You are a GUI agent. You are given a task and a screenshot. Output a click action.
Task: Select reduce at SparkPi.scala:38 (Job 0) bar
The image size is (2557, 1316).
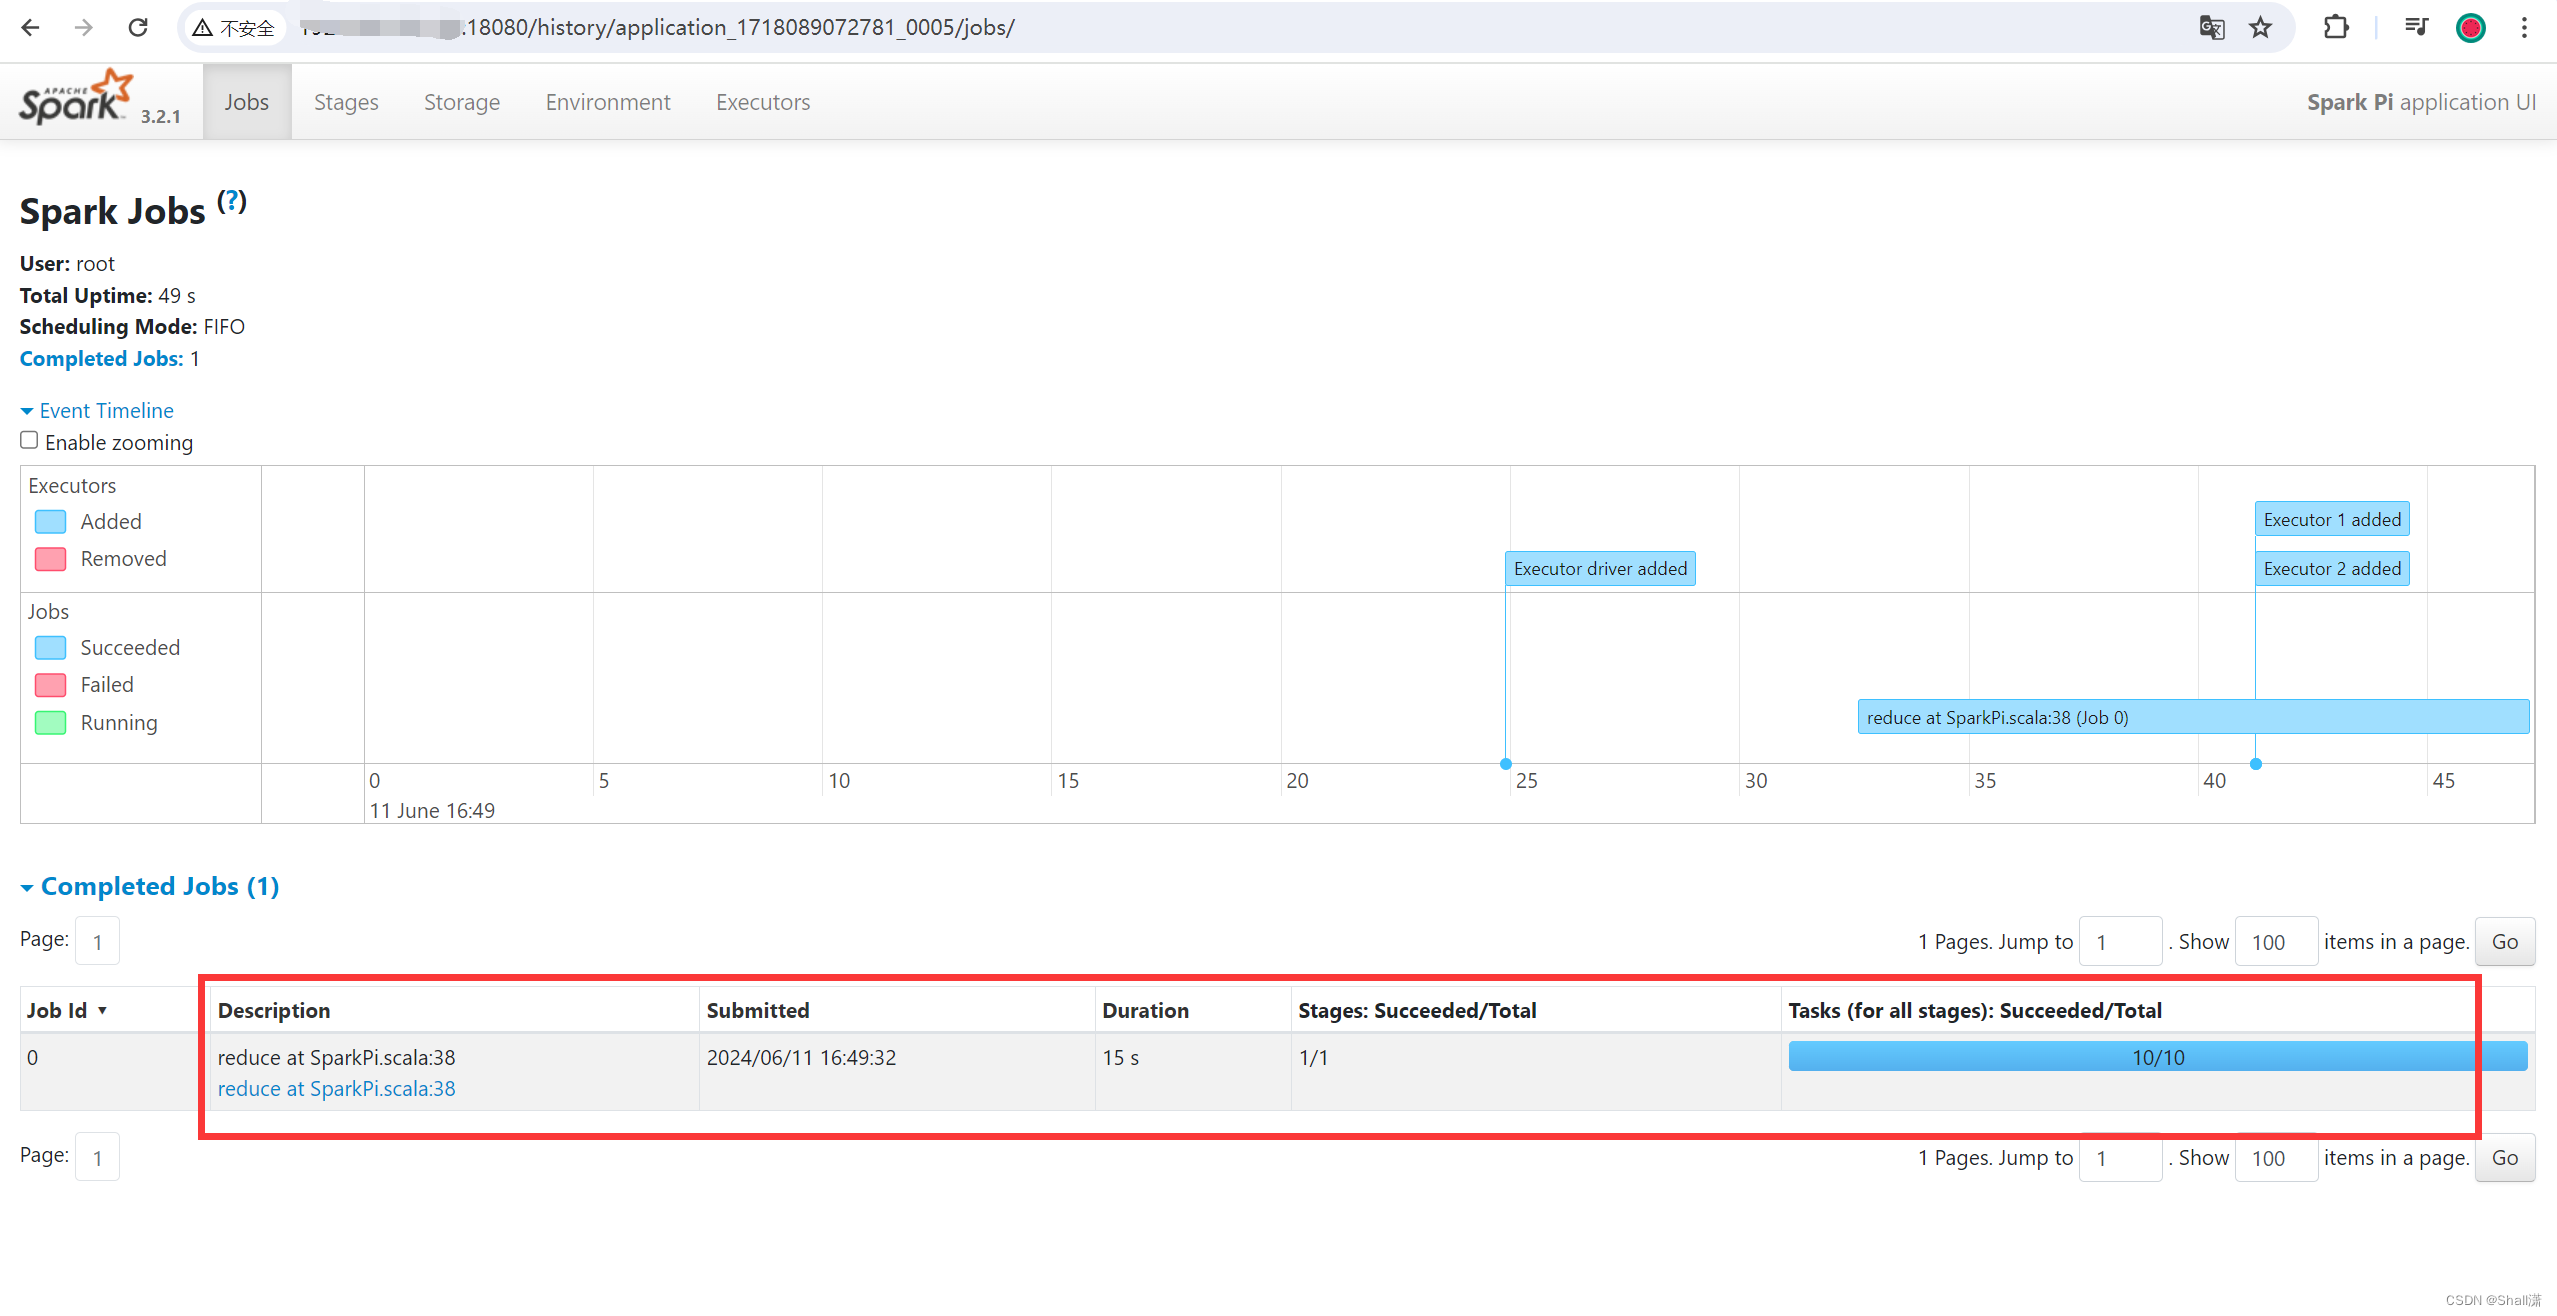tap(2193, 718)
